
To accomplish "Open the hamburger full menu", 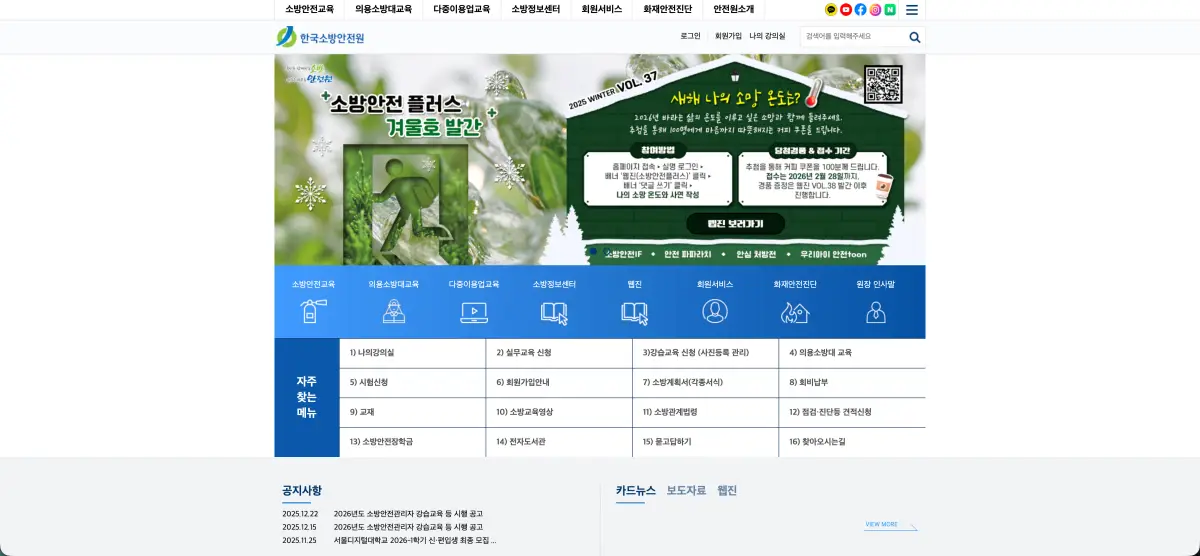I will 912,10.
